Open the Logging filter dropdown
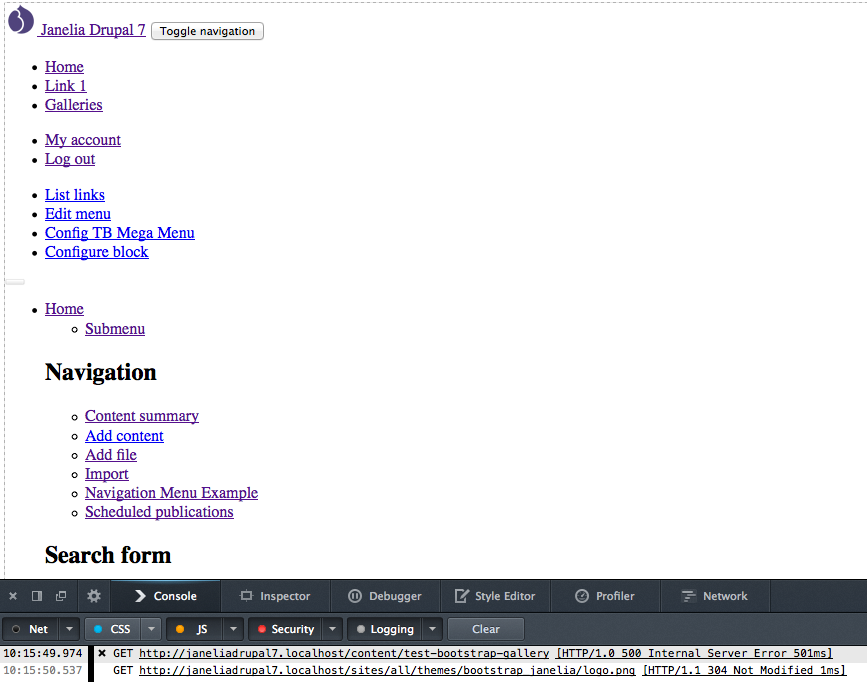This screenshot has height=682, width=867. click(431, 629)
